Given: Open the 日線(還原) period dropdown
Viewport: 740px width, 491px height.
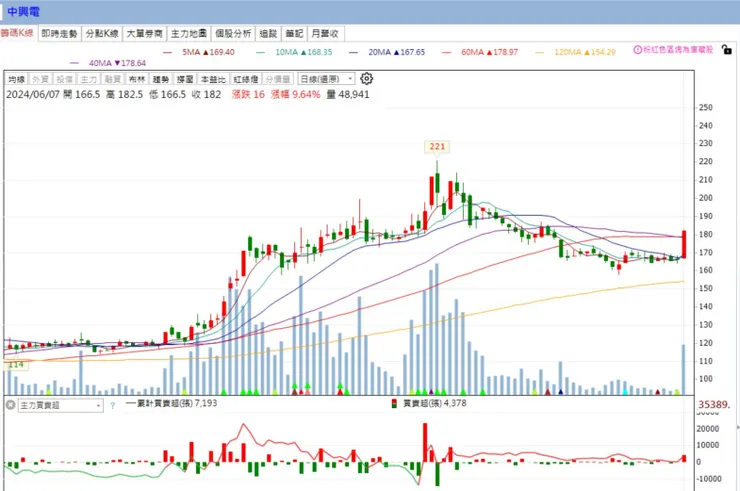Looking at the screenshot, I should pyautogui.click(x=326, y=79).
